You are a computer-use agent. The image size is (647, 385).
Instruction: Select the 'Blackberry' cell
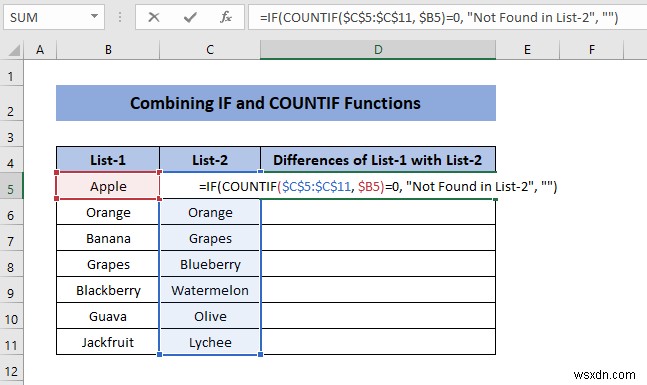[108, 290]
